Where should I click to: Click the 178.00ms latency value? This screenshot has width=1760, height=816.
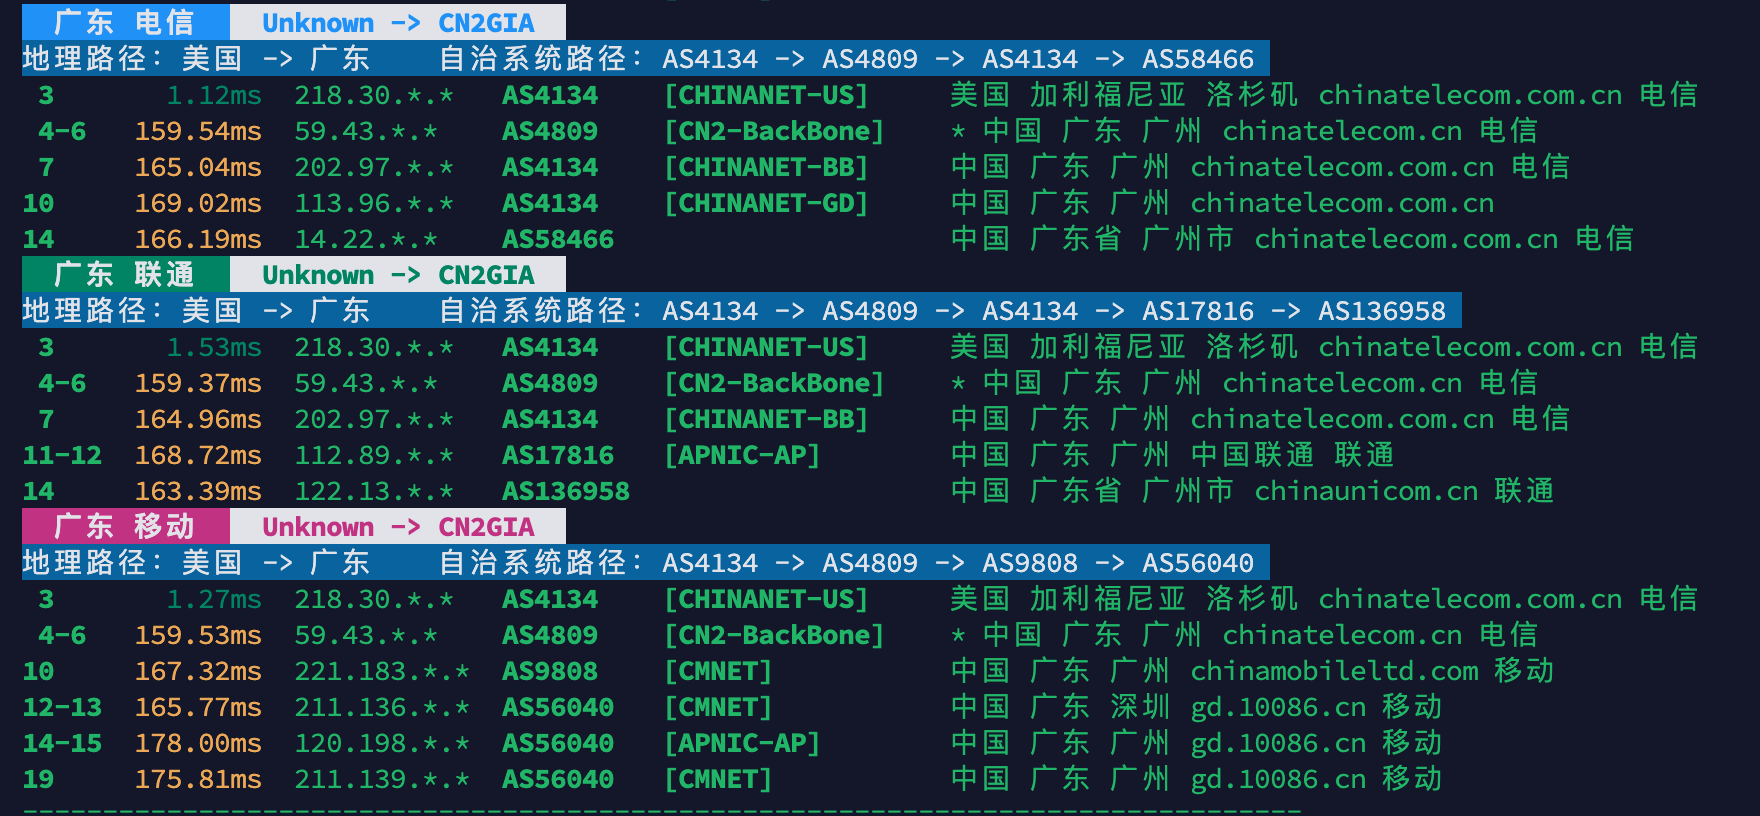(x=198, y=743)
